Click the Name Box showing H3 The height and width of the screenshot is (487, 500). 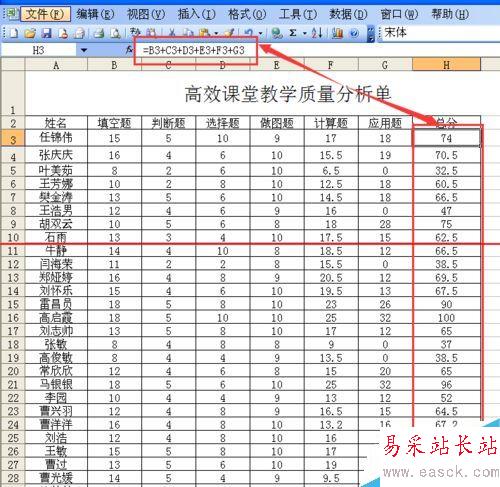[x=39, y=50]
